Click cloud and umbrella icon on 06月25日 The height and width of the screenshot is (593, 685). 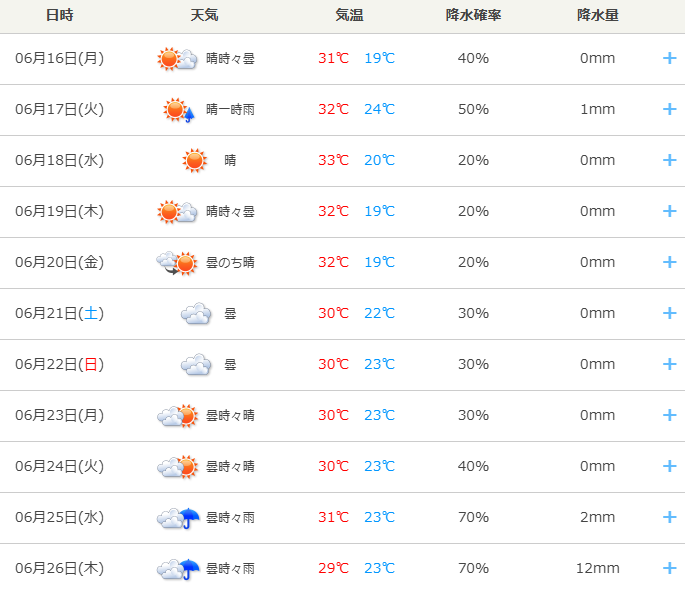(178, 518)
